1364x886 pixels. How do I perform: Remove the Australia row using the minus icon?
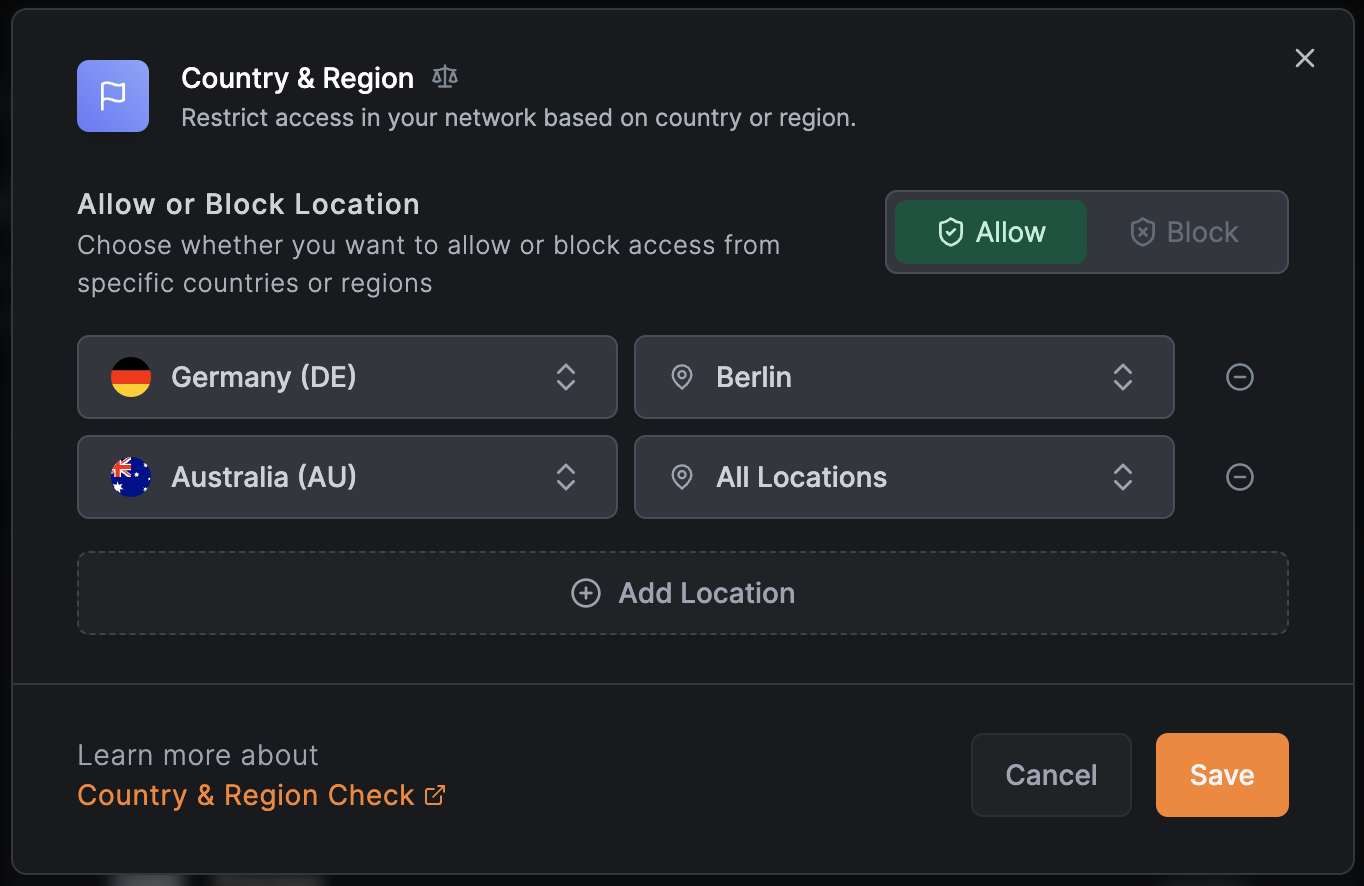(x=1239, y=477)
